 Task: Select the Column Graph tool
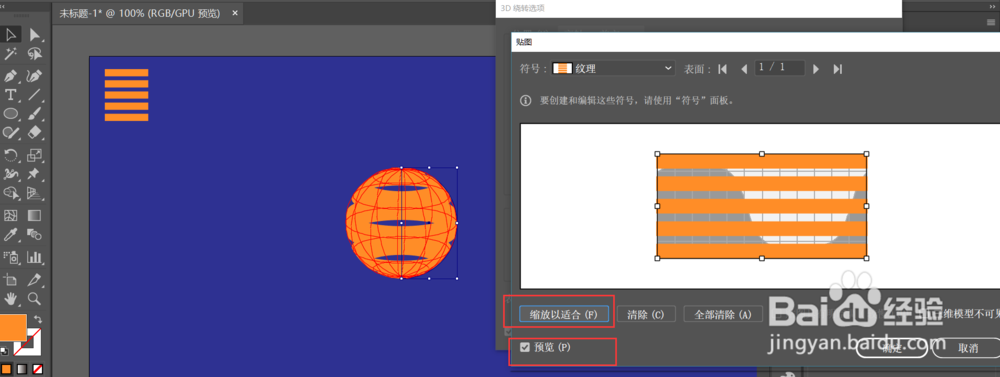tap(34, 258)
